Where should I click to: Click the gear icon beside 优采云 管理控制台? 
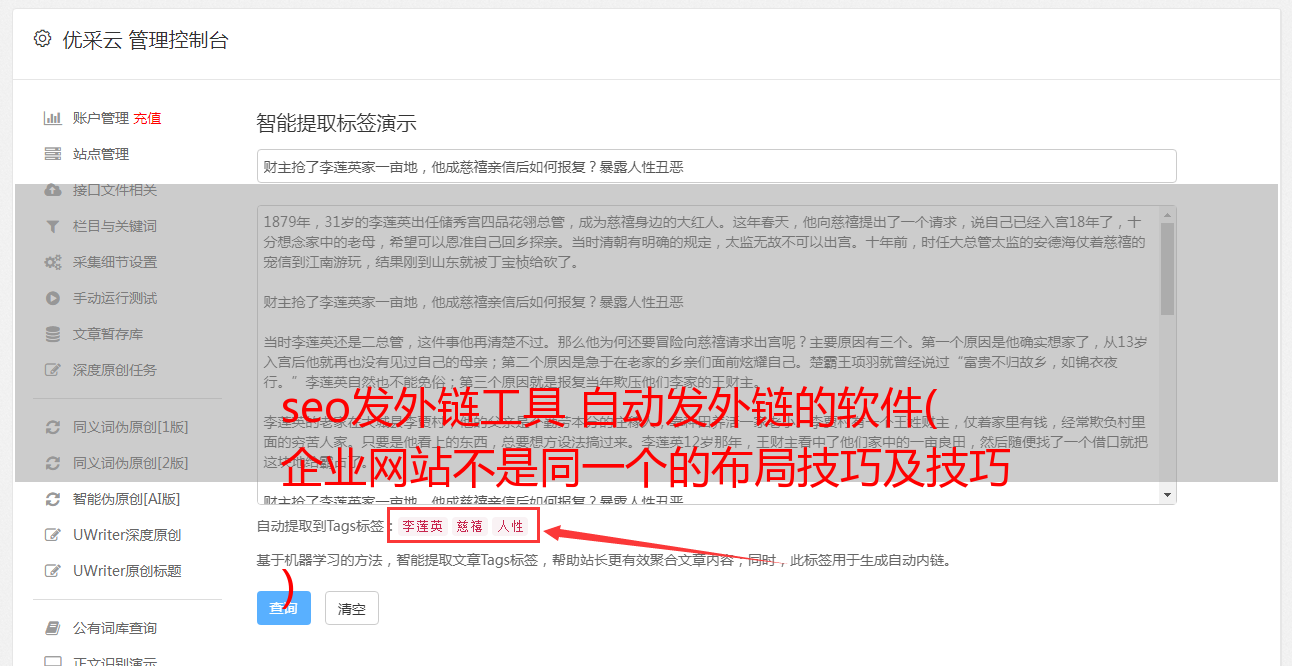coord(42,39)
